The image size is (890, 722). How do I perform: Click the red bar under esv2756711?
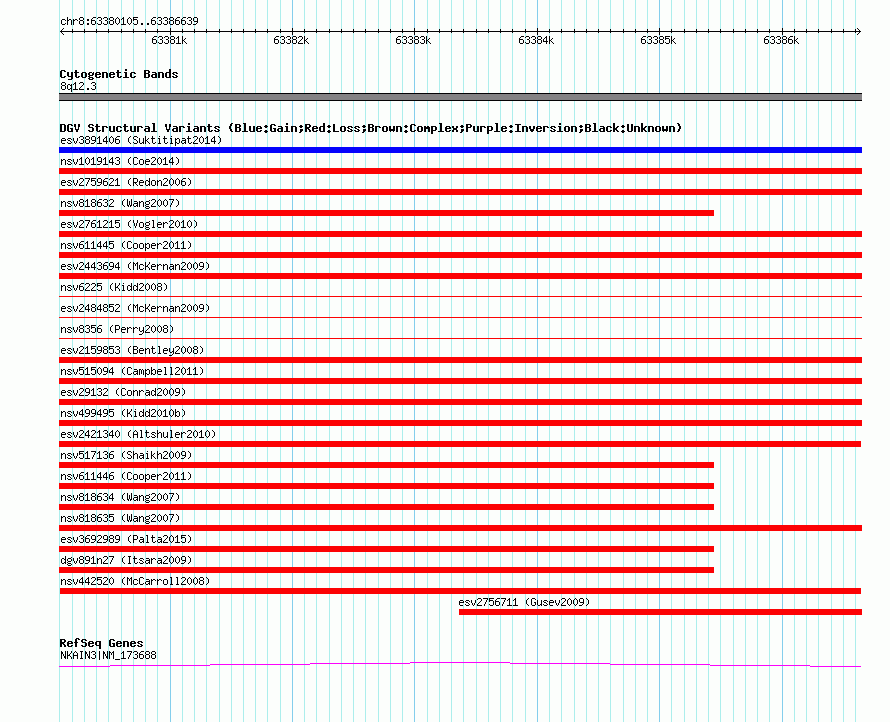pos(660,612)
